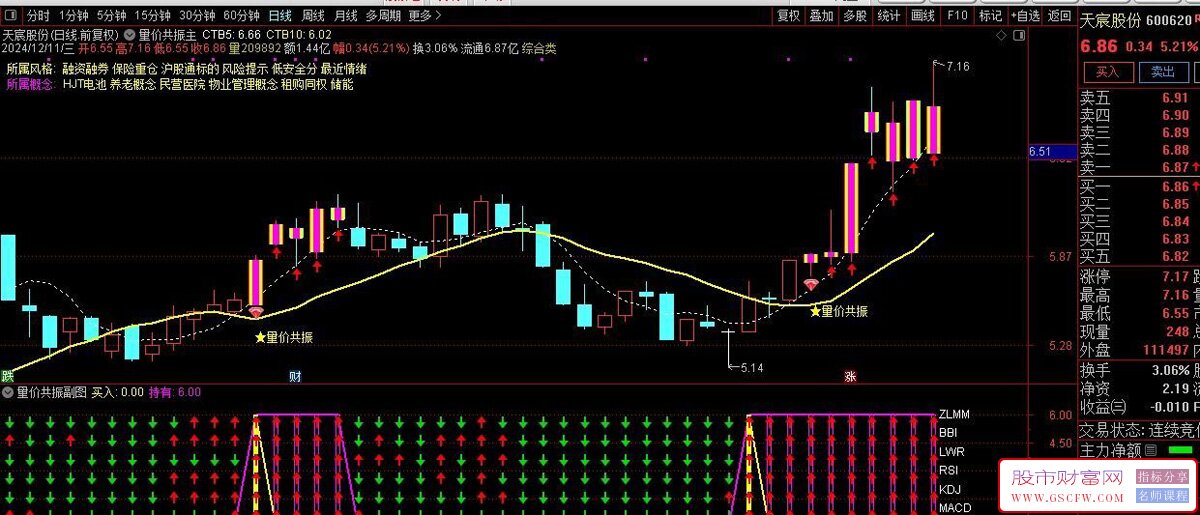Select the 卖一 6.87 order row

(x=1138, y=167)
